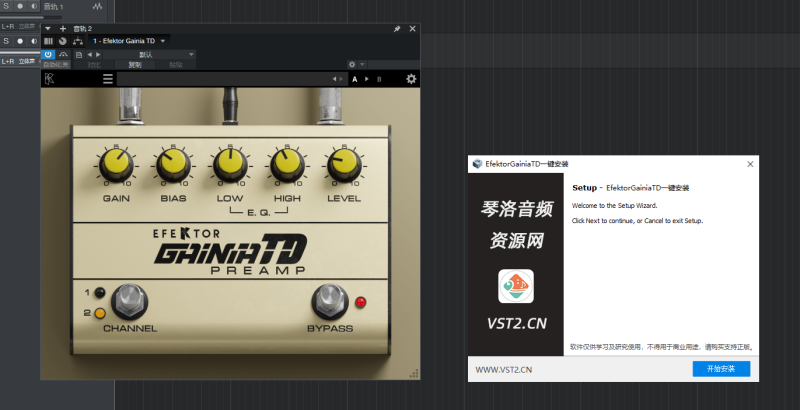This screenshot has height=410, width=800.
Task: Open the routing icon in plugin header
Action: (78, 41)
